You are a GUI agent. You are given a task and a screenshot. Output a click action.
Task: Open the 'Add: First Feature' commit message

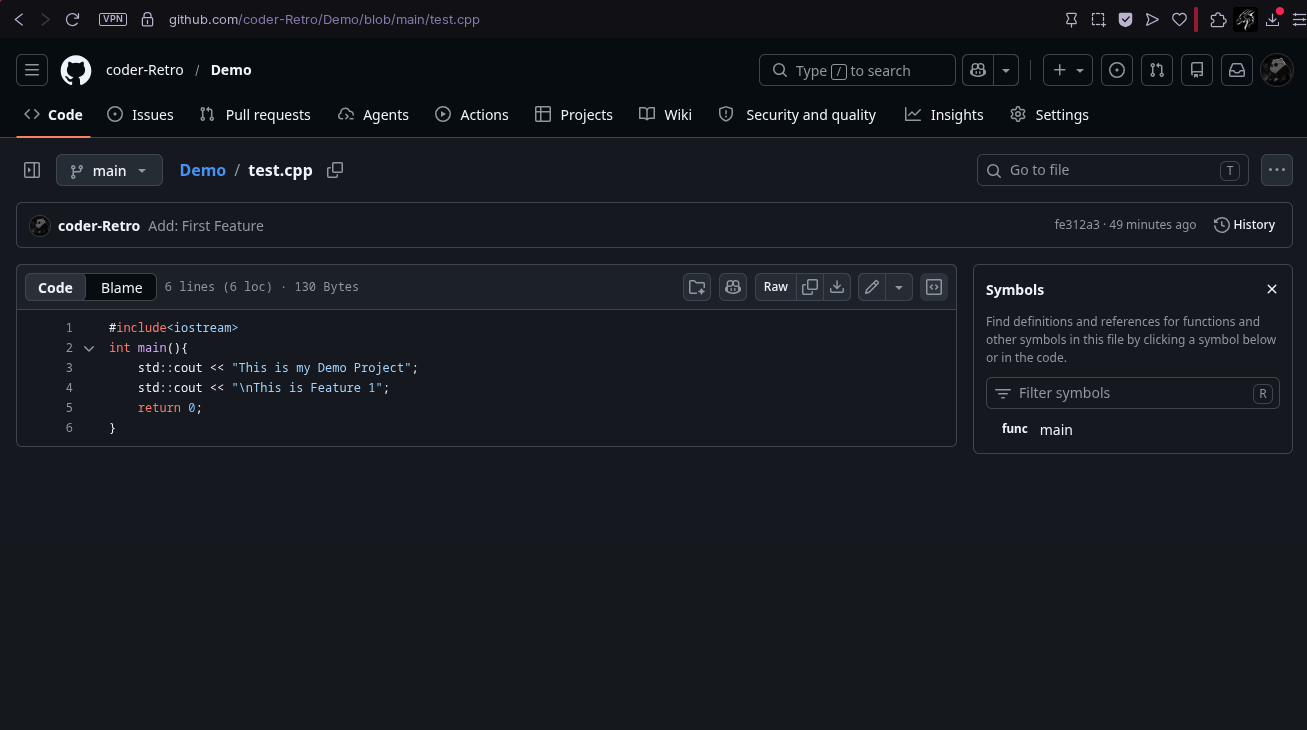(x=206, y=226)
